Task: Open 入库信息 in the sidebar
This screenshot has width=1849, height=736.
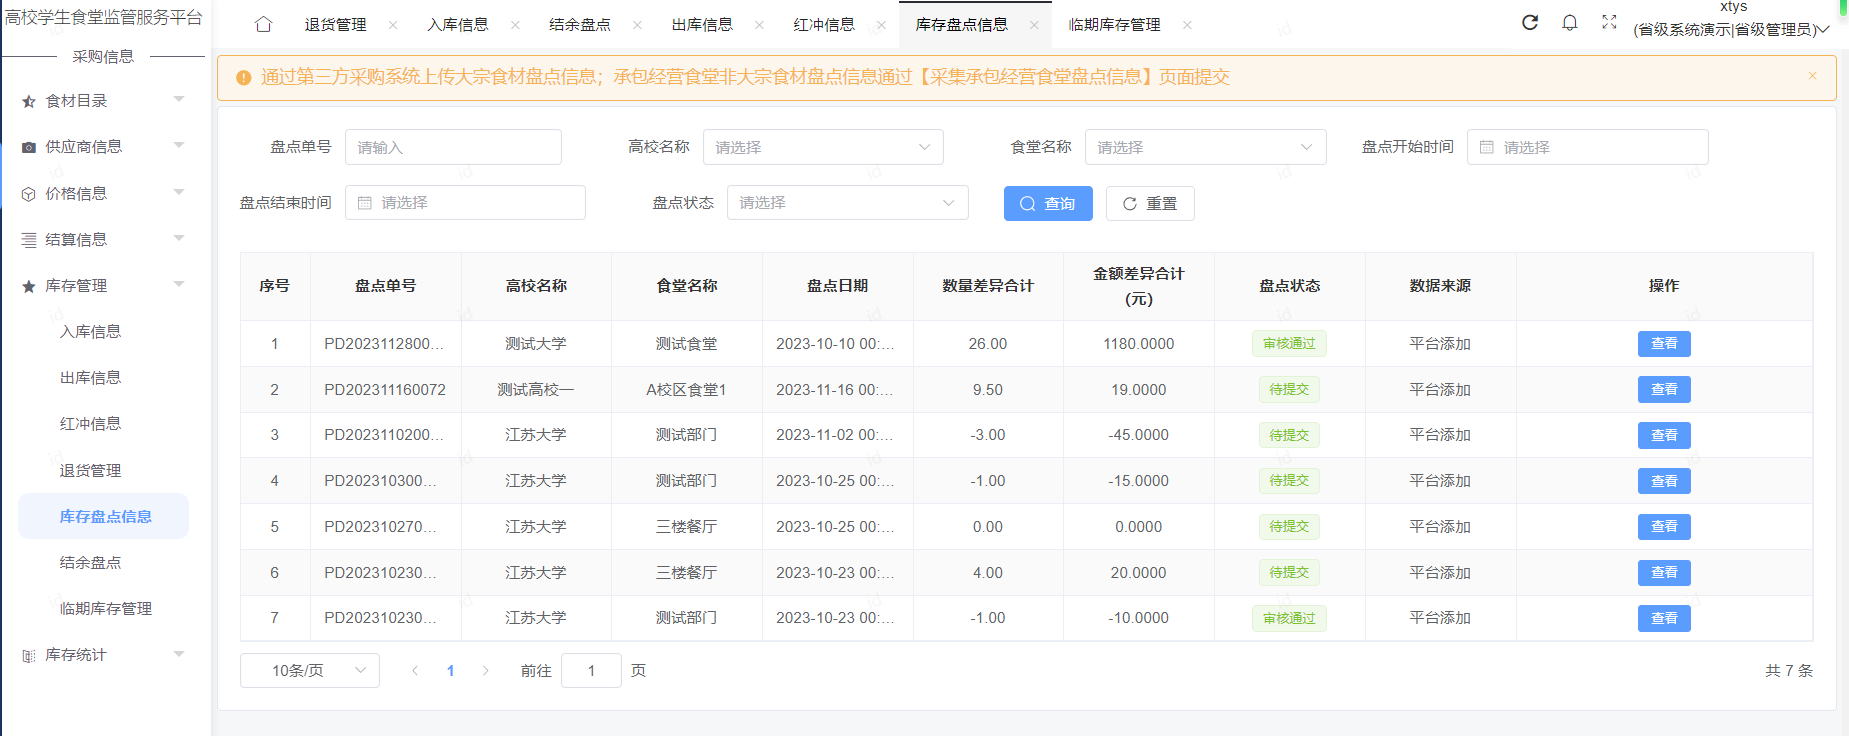Action: (90, 332)
